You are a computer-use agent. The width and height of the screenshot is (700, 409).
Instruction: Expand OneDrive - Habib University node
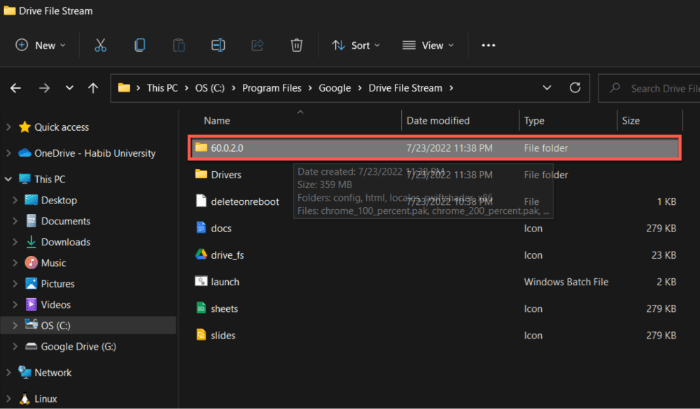click(8, 153)
